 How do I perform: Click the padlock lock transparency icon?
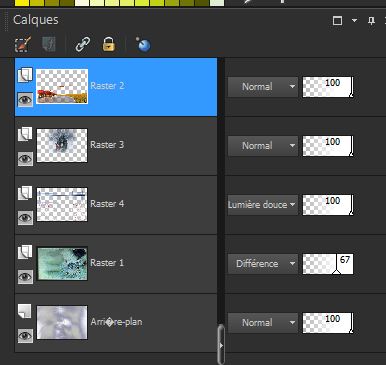(x=109, y=44)
